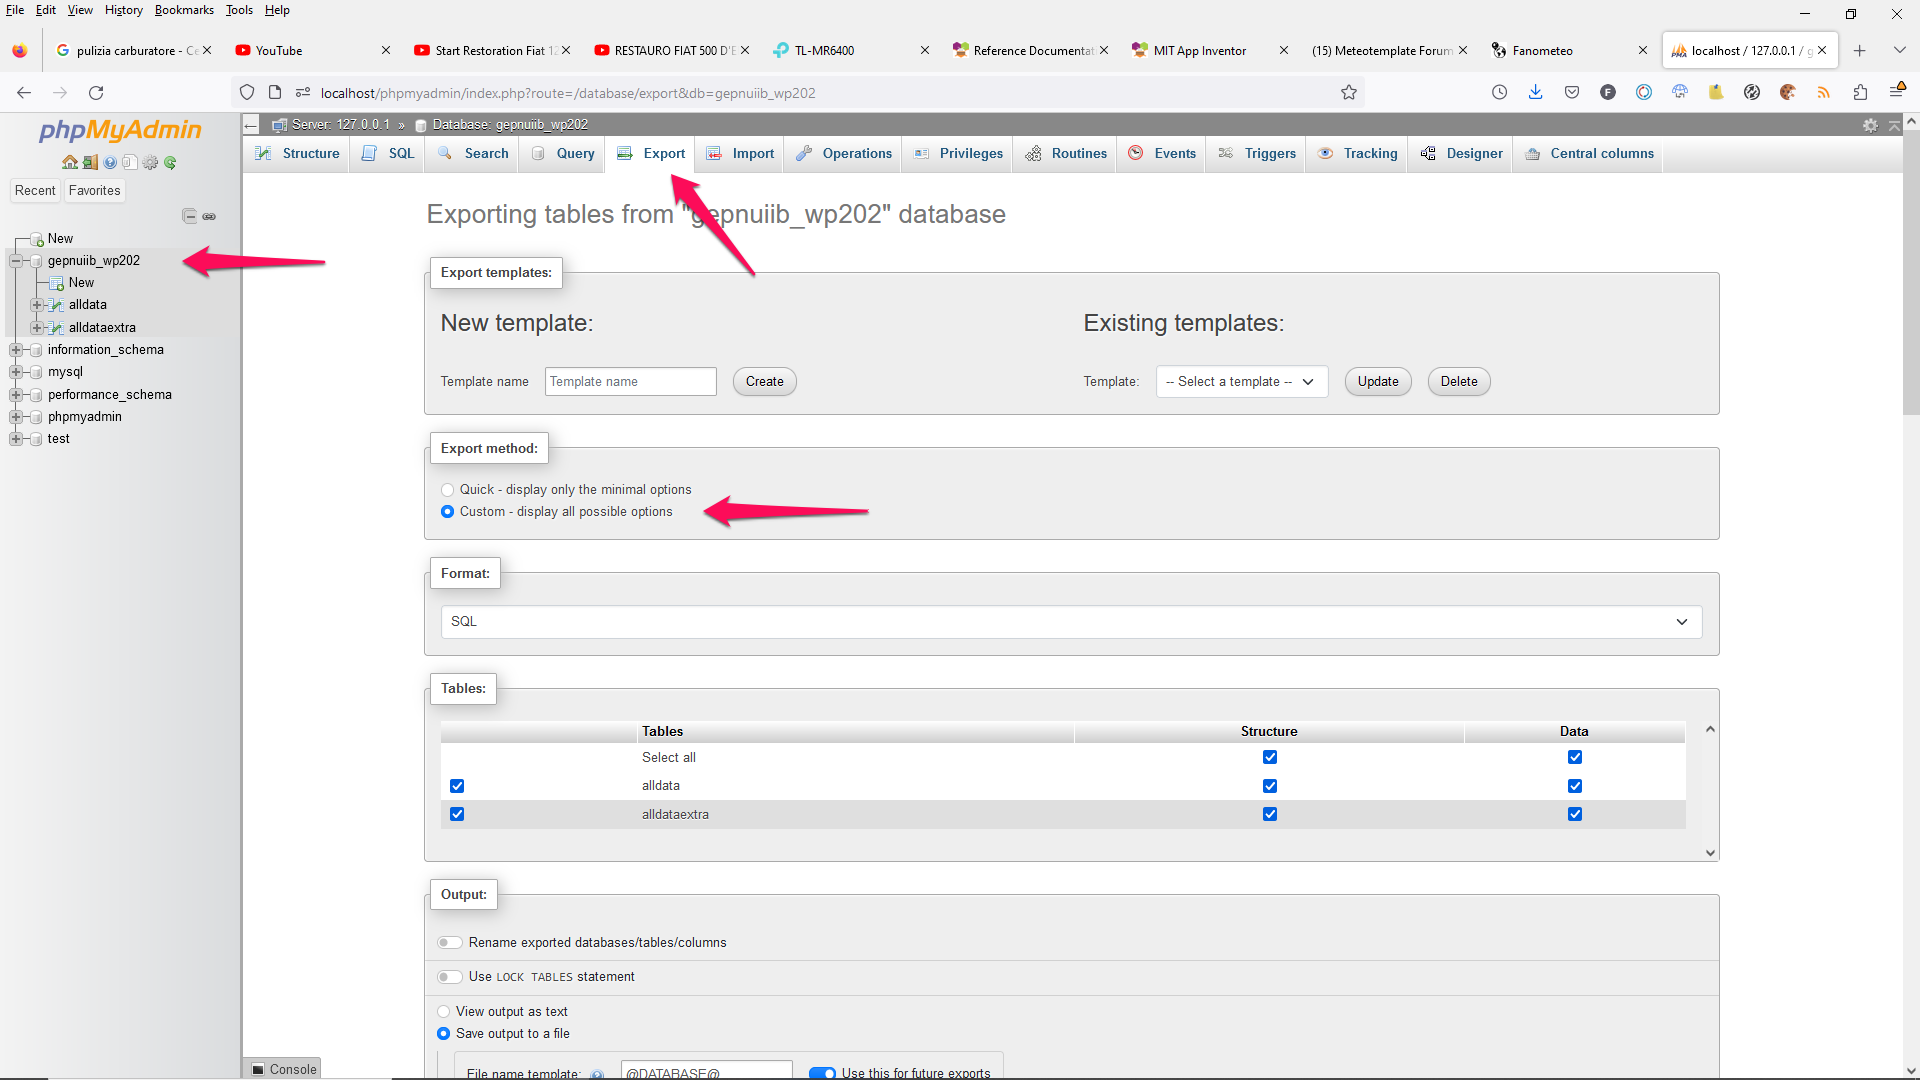Open phpMyAdmin documentation help icon

pyautogui.click(x=110, y=162)
